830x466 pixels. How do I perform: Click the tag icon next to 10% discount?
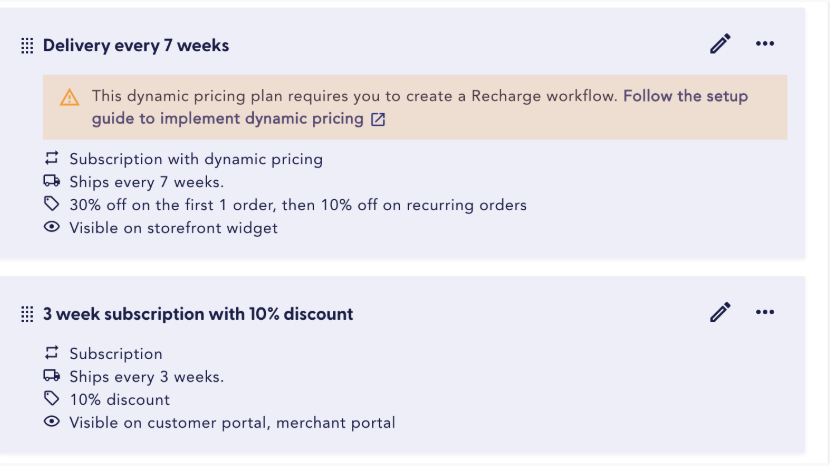(x=51, y=398)
